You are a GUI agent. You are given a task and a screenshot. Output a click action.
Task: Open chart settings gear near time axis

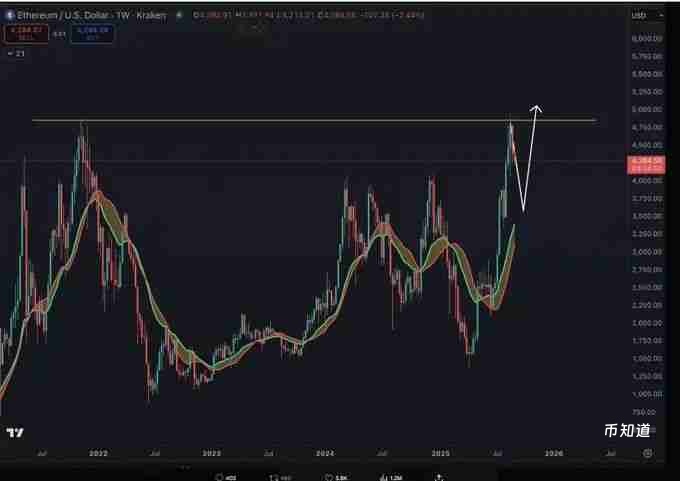coord(648,453)
